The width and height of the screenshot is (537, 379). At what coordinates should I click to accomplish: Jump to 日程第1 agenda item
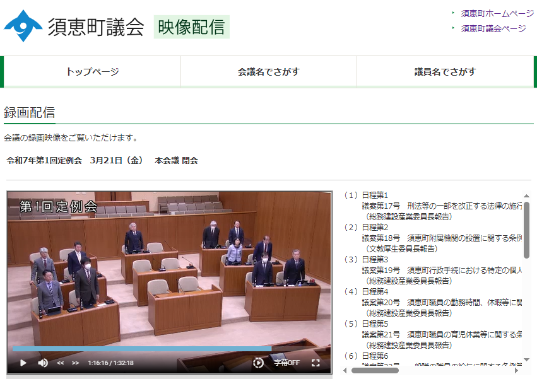tap(375, 195)
